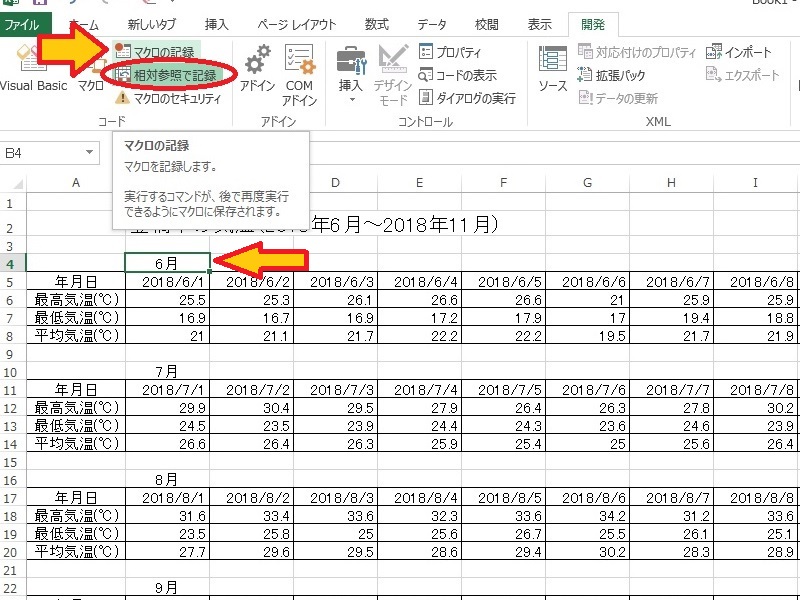800x600 pixels.
Task: Expand the 挿入 controls dropdown
Action: pos(351,75)
